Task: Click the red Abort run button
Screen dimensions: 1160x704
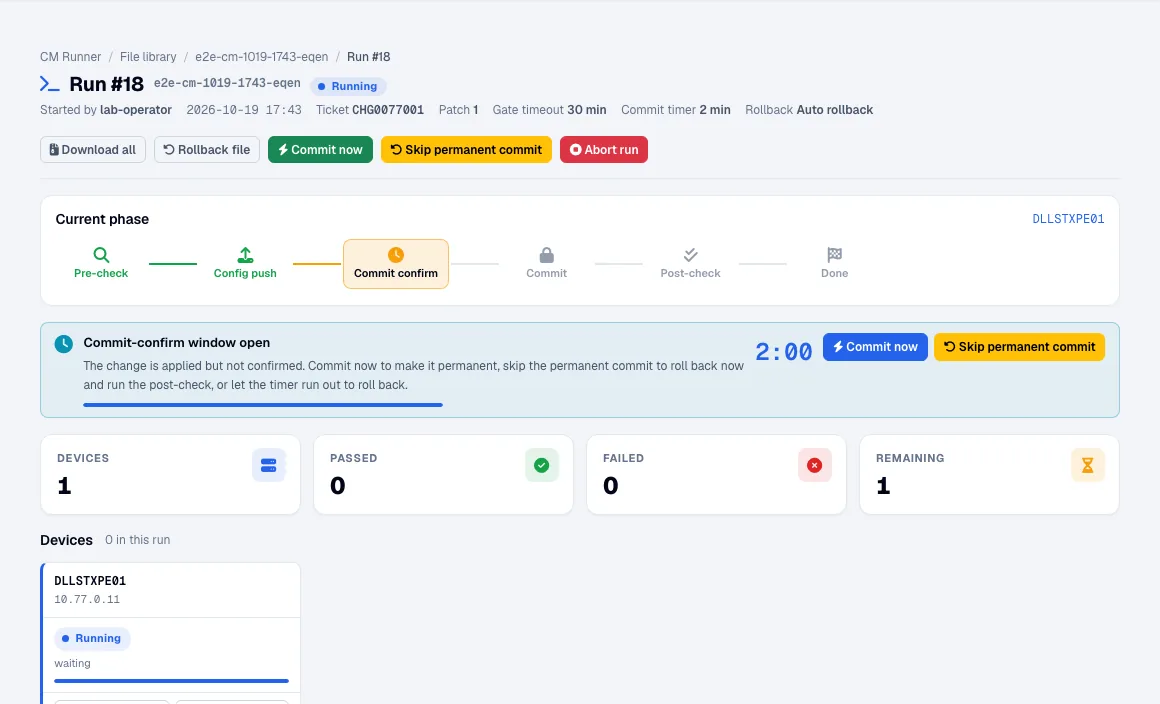Action: (604, 149)
